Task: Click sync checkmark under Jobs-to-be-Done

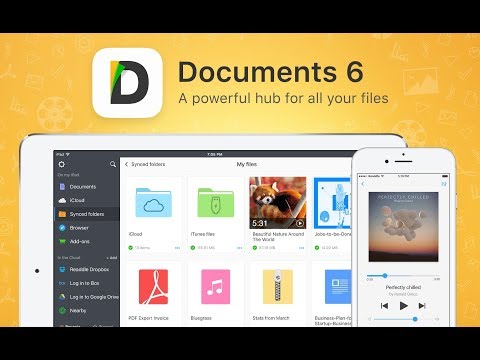Action: click(x=317, y=248)
